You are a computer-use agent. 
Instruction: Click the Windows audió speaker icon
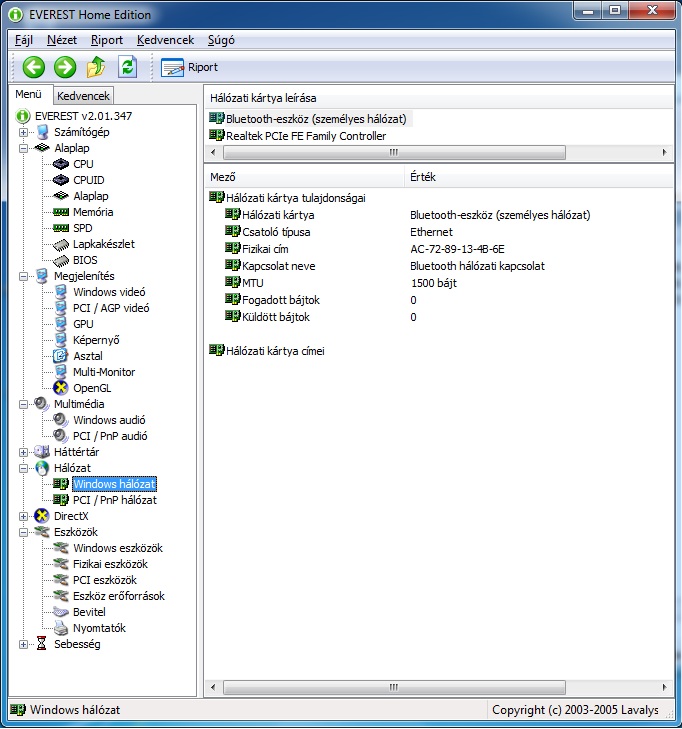click(61, 420)
